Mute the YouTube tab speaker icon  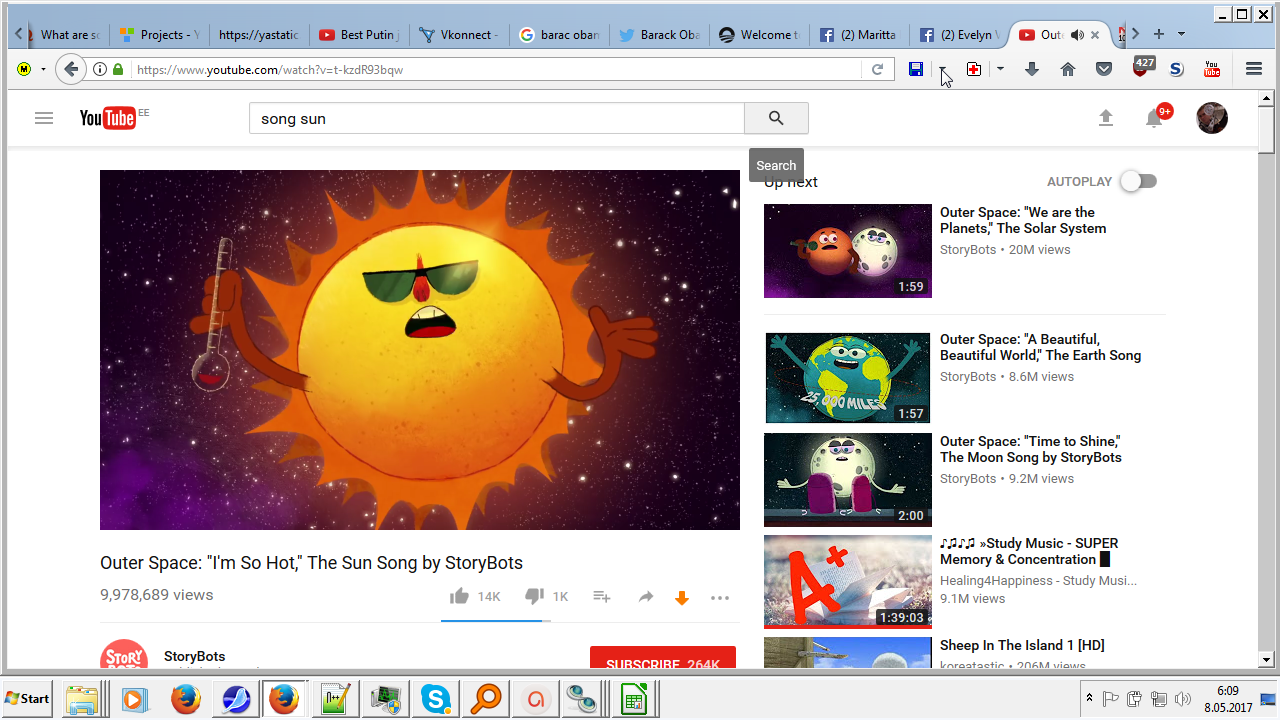coord(1077,34)
